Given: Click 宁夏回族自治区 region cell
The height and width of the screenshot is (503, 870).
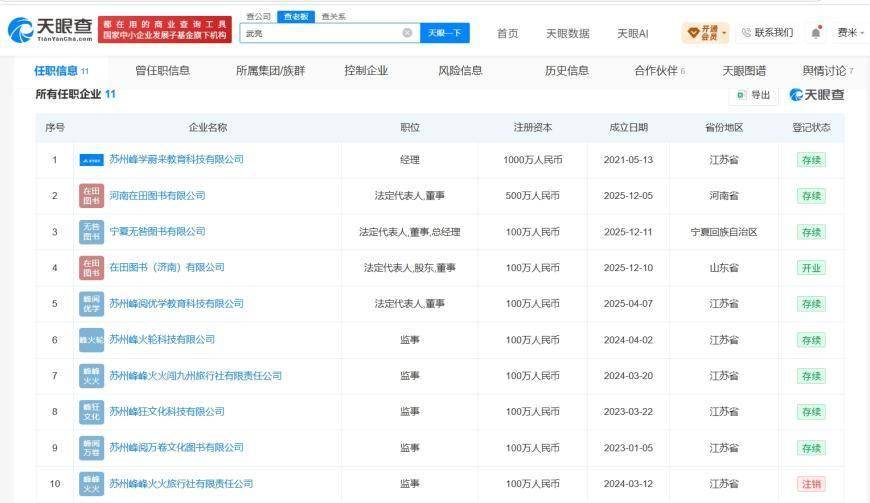Looking at the screenshot, I should 724,232.
